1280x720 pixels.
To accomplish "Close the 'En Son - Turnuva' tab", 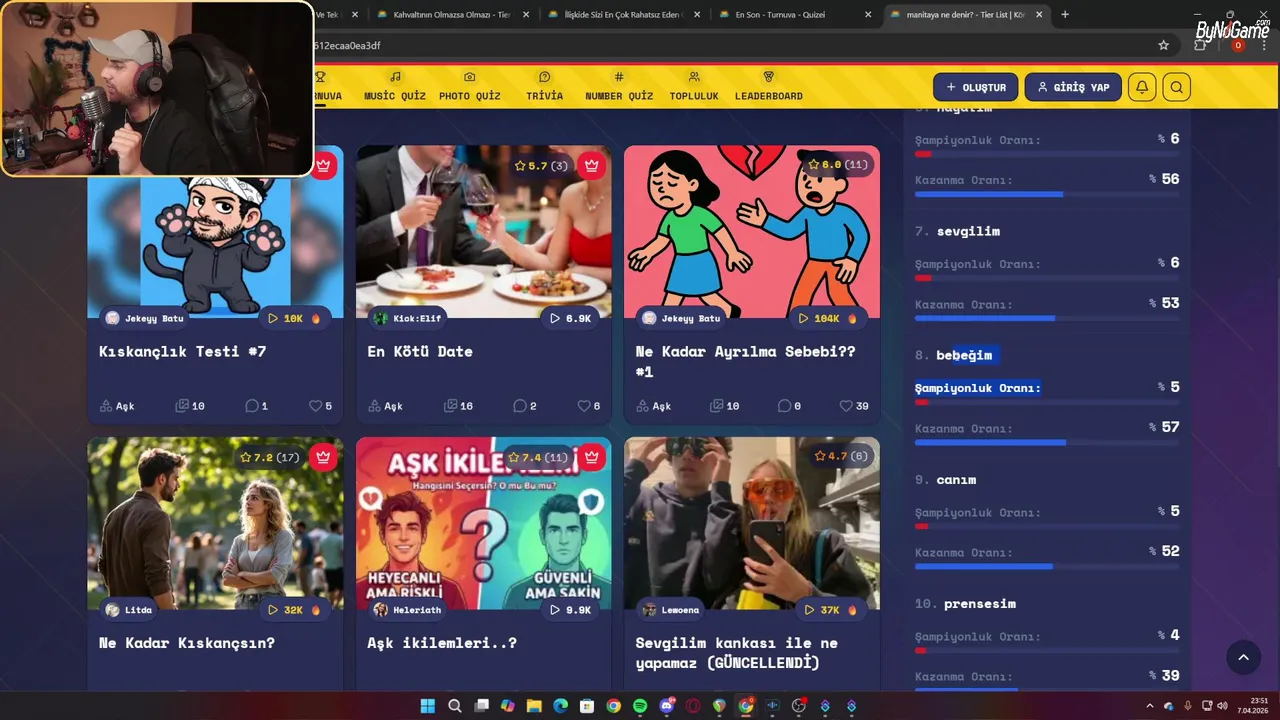I will 868,14.
